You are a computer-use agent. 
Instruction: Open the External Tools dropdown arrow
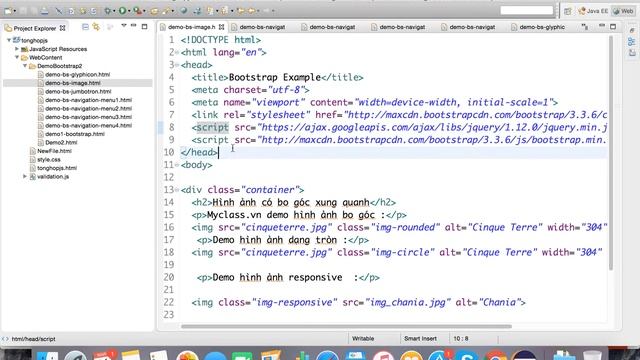point(144,11)
